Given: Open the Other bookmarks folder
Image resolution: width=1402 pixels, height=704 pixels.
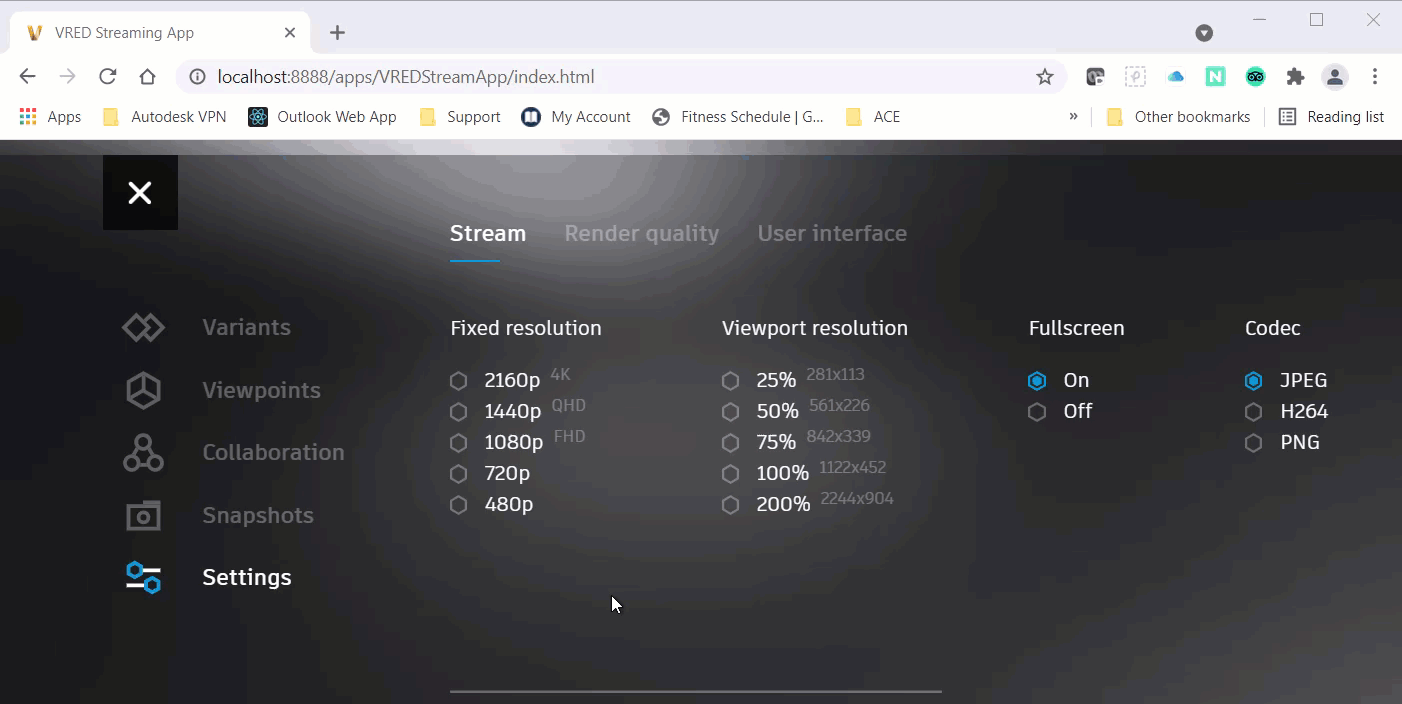Looking at the screenshot, I should coord(1179,117).
